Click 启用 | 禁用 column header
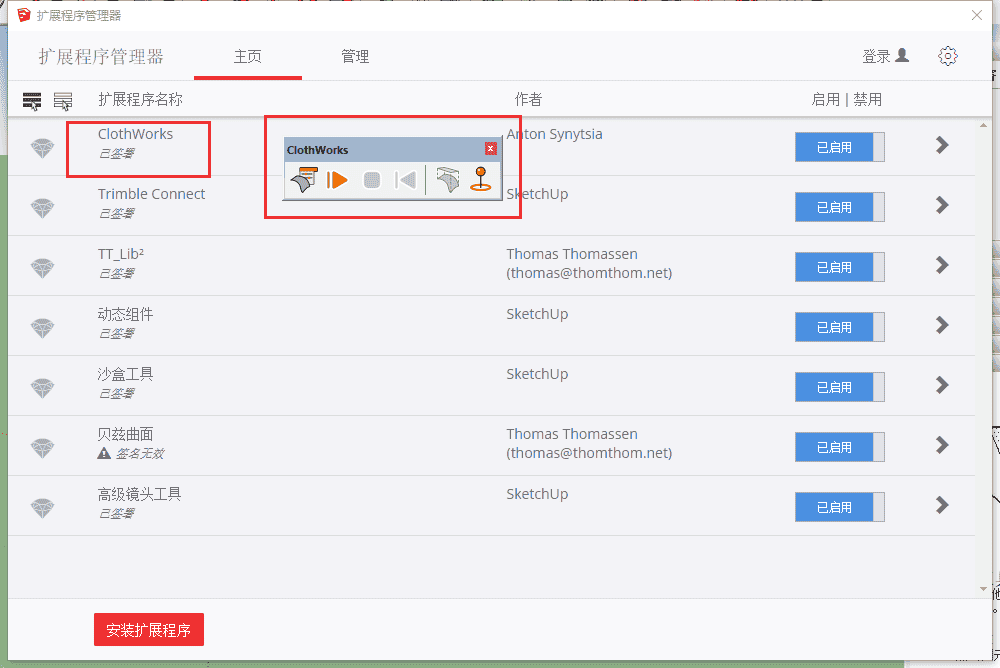This screenshot has width=1000, height=668. [846, 100]
